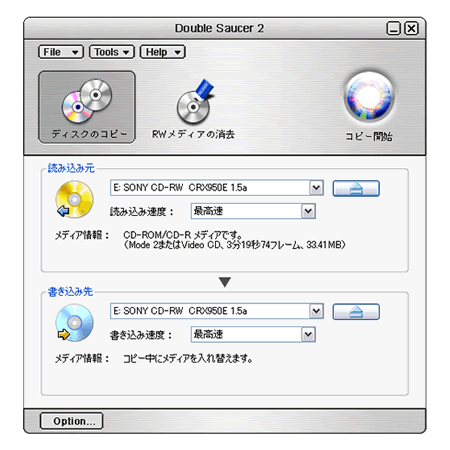Click the blue destination disc icon
The width and height of the screenshot is (450, 450).
pyautogui.click(x=74, y=323)
